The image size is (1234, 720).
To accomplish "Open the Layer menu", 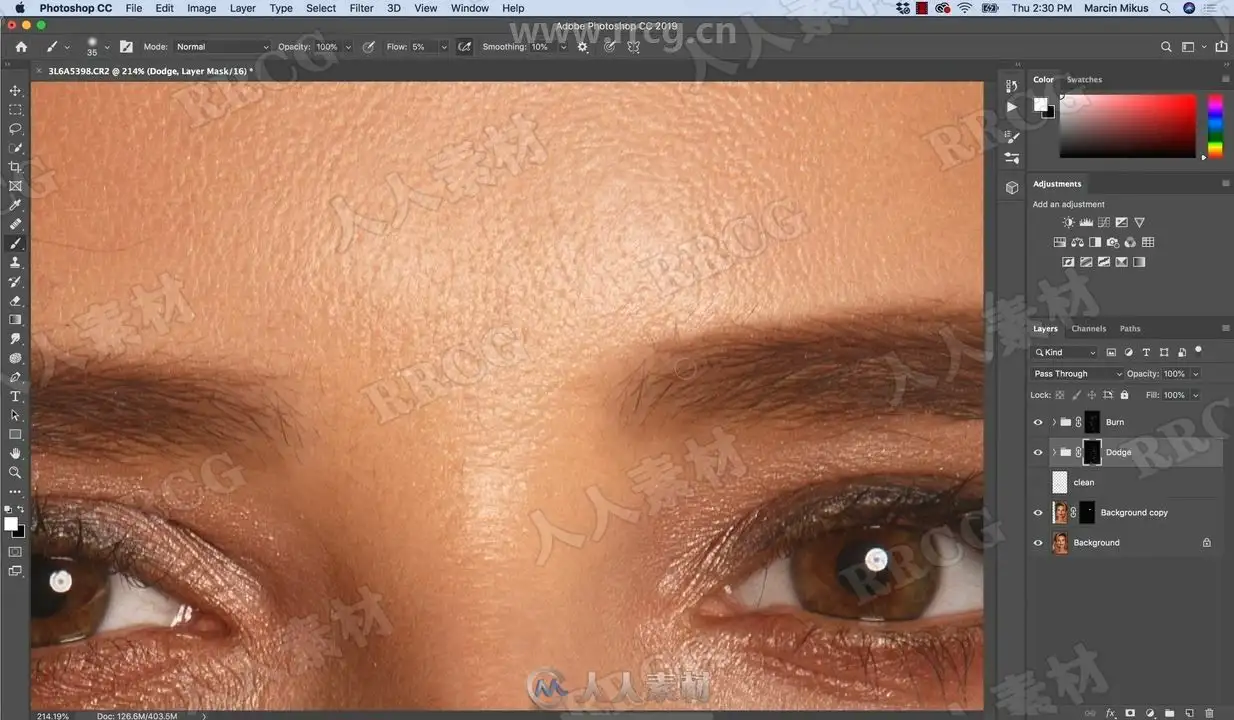I will (x=243, y=8).
